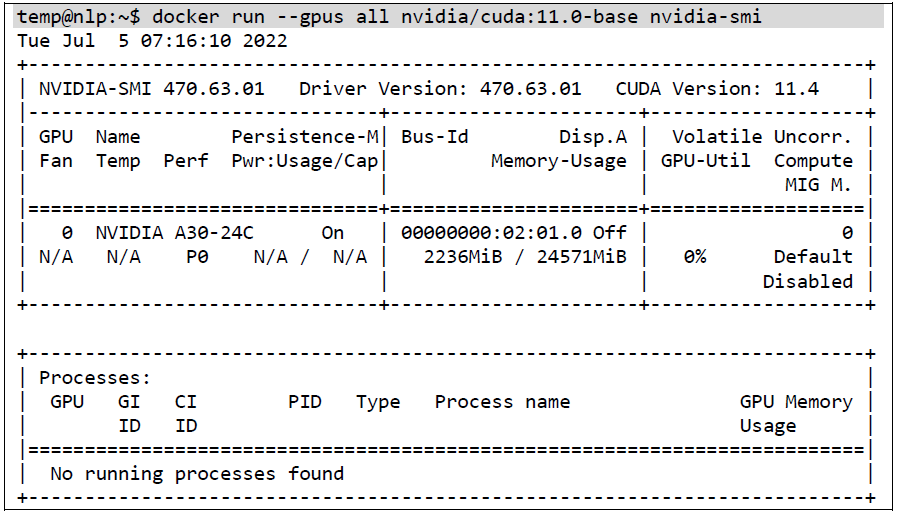The image size is (898, 514).
Task: Click the docker run command line
Action: pos(389,17)
